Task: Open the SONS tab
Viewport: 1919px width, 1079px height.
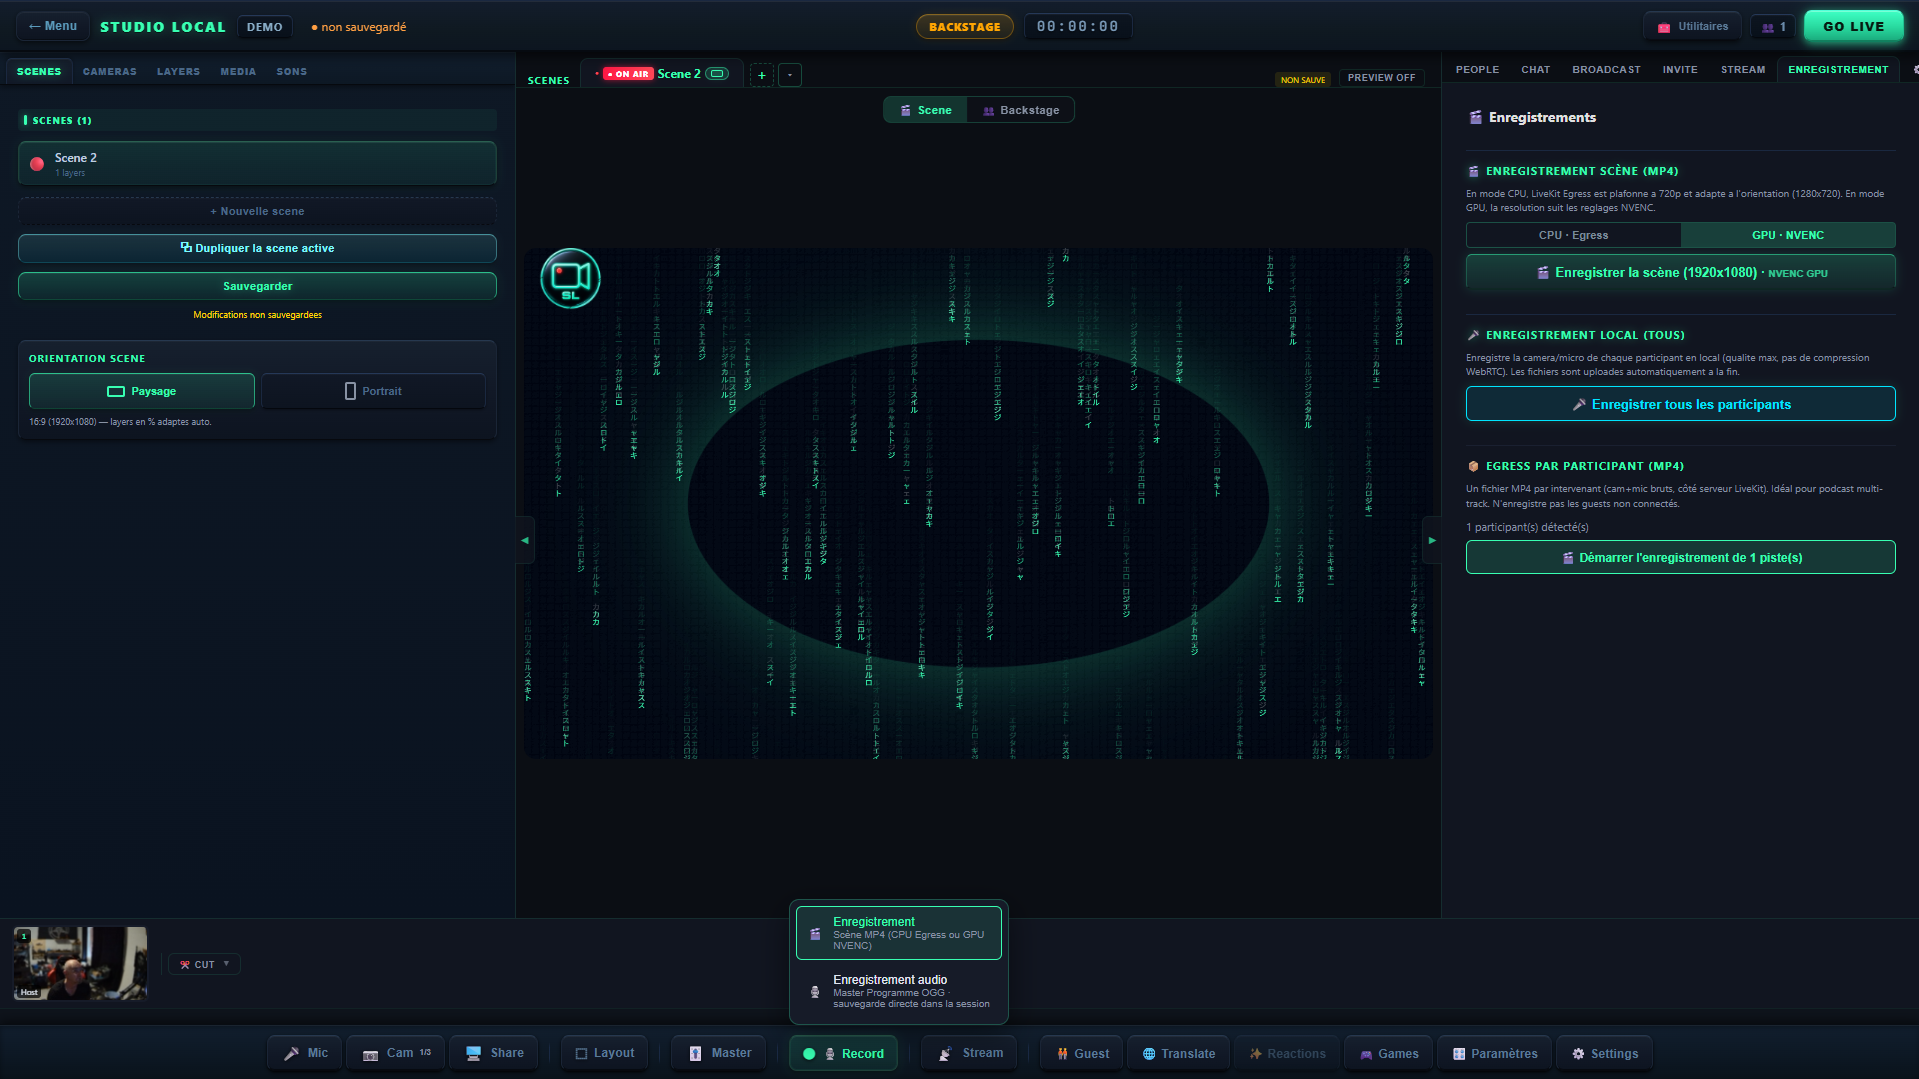Action: click(x=292, y=72)
